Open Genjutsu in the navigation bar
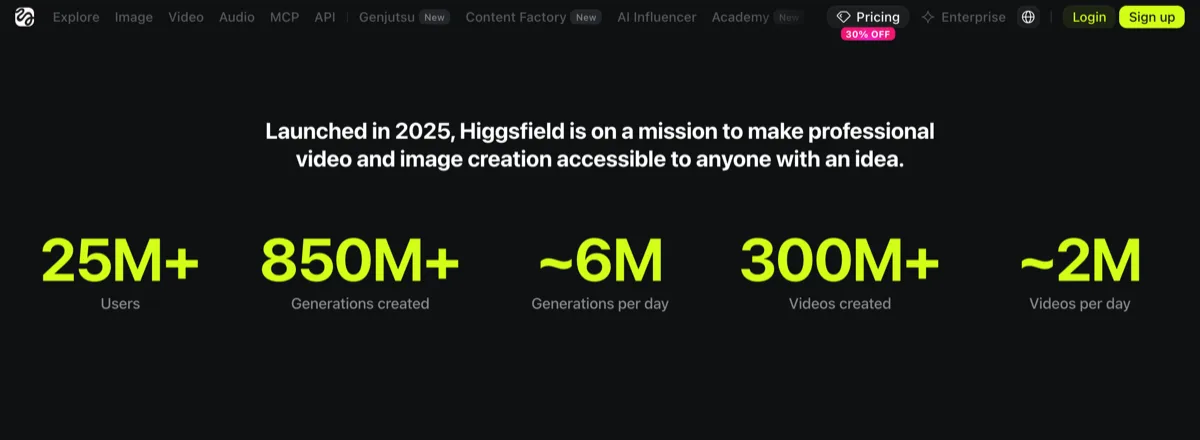Image resolution: width=1200 pixels, height=440 pixels. pyautogui.click(x=386, y=17)
